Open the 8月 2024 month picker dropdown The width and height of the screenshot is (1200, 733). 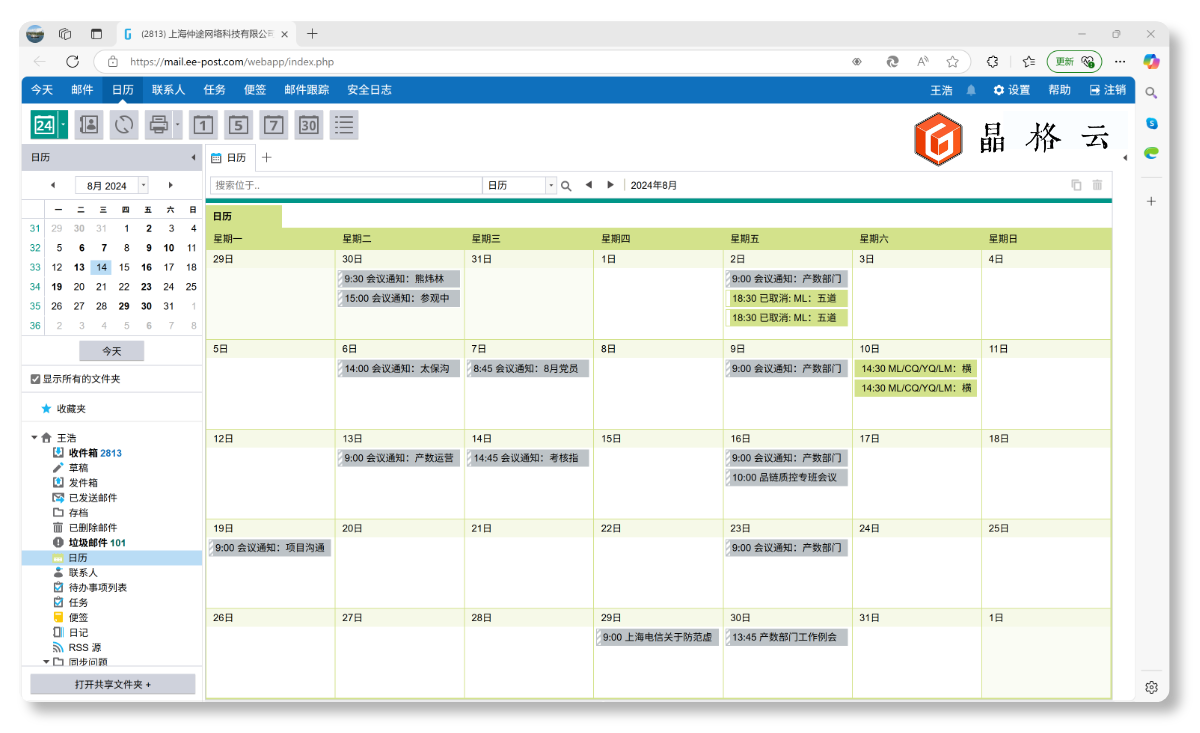coord(143,185)
